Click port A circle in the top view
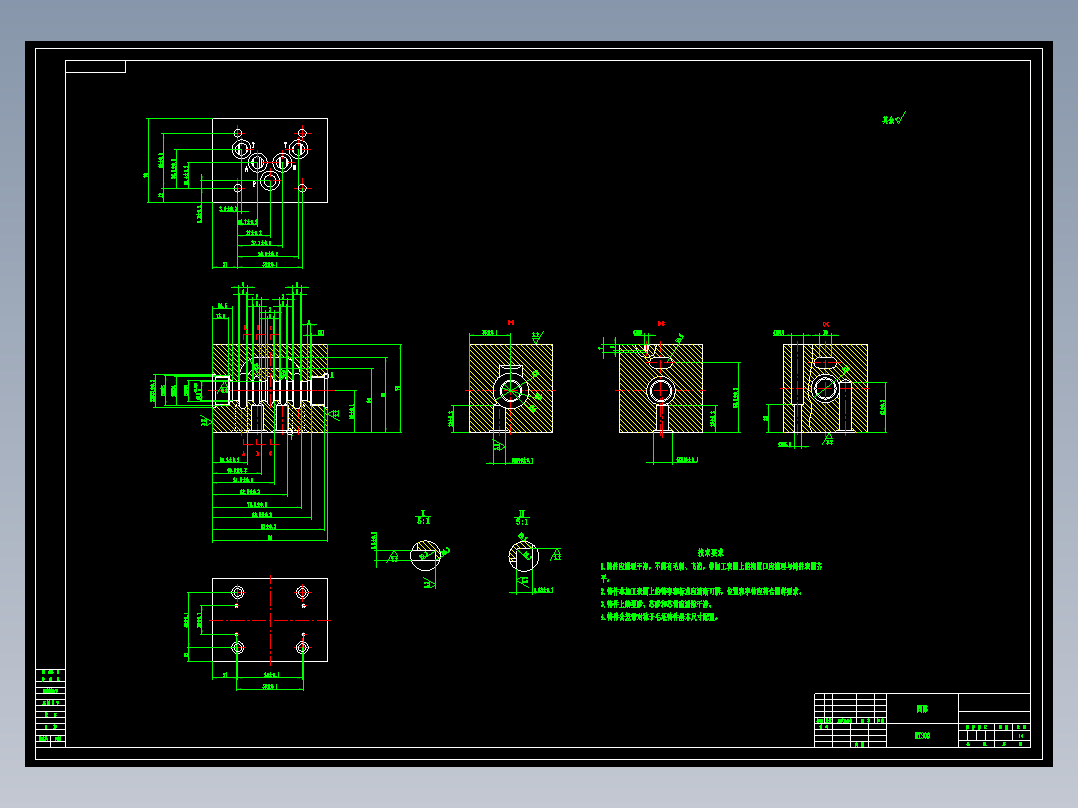 tap(257, 163)
